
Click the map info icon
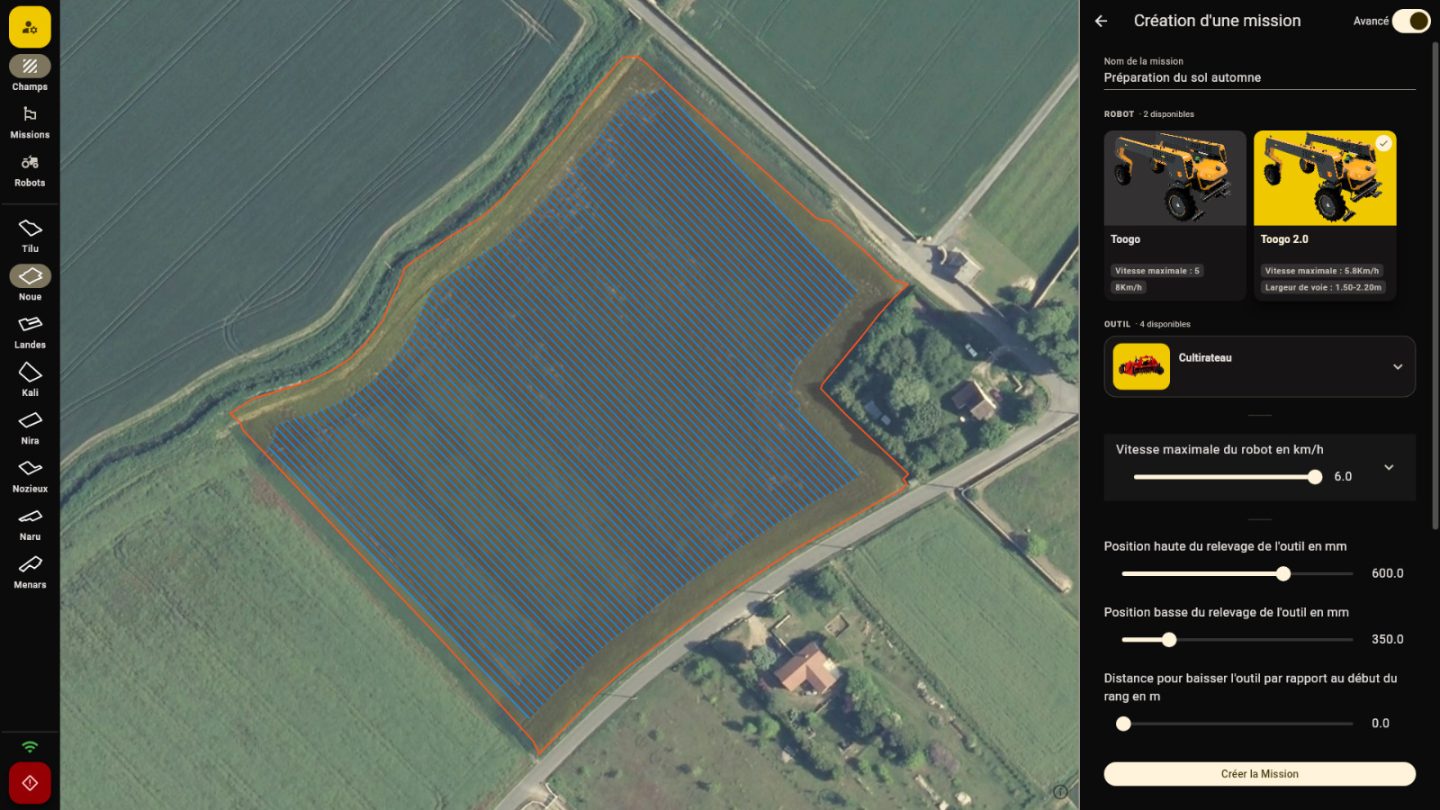pos(1061,791)
